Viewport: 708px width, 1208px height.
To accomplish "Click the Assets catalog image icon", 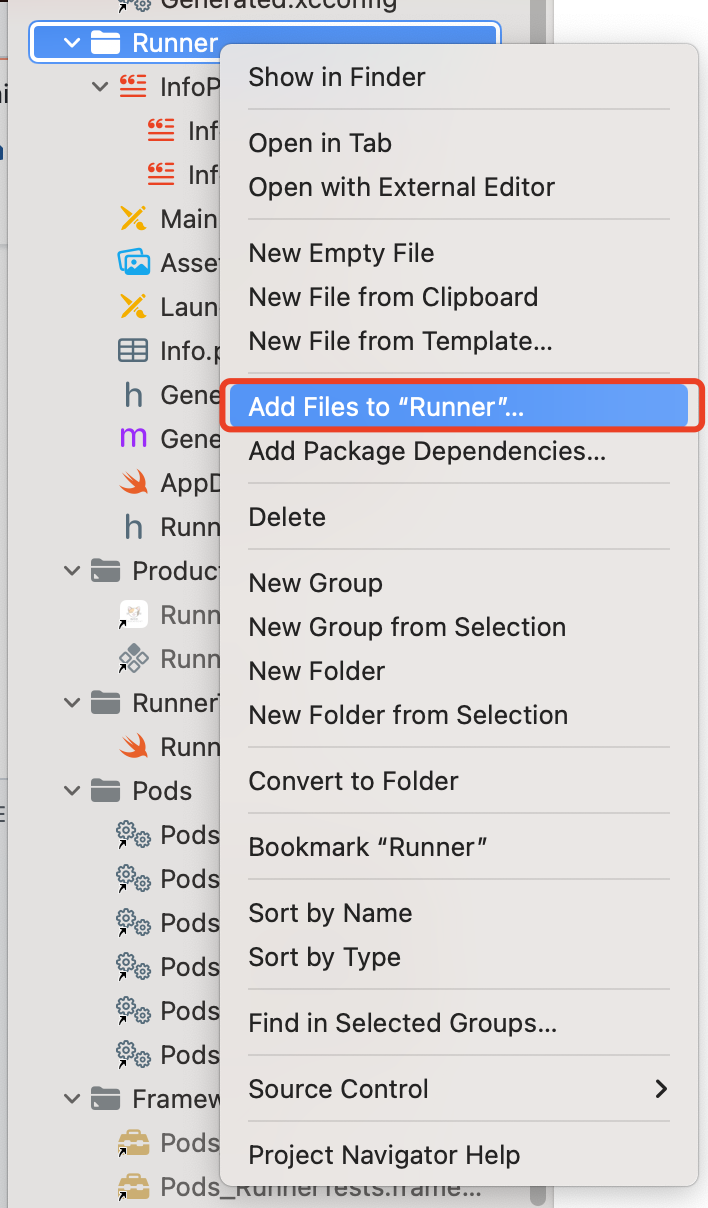I will [x=133, y=263].
